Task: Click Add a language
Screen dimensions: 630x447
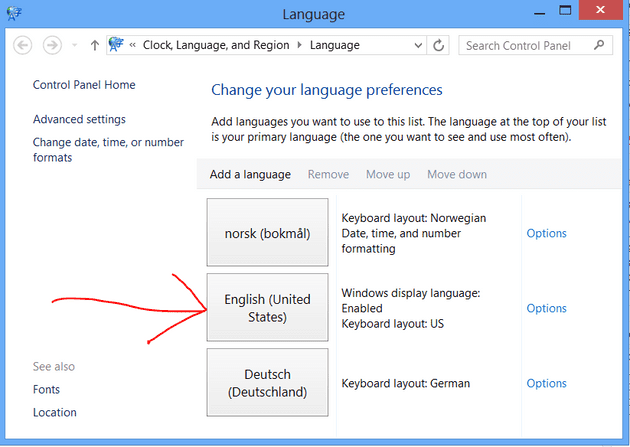Action: [250, 174]
